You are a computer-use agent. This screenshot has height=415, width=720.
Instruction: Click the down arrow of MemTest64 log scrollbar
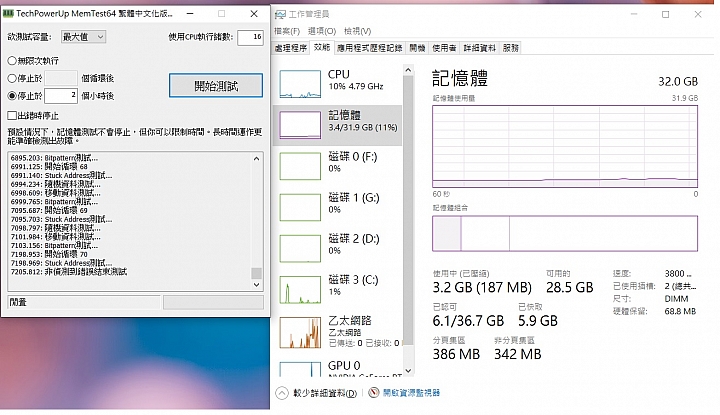[x=256, y=285]
